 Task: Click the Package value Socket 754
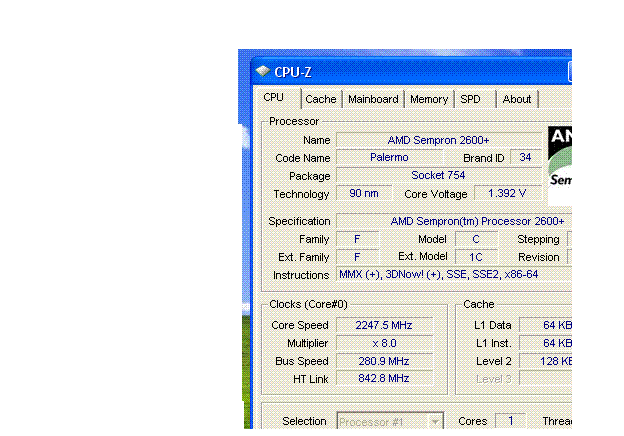[x=439, y=175]
